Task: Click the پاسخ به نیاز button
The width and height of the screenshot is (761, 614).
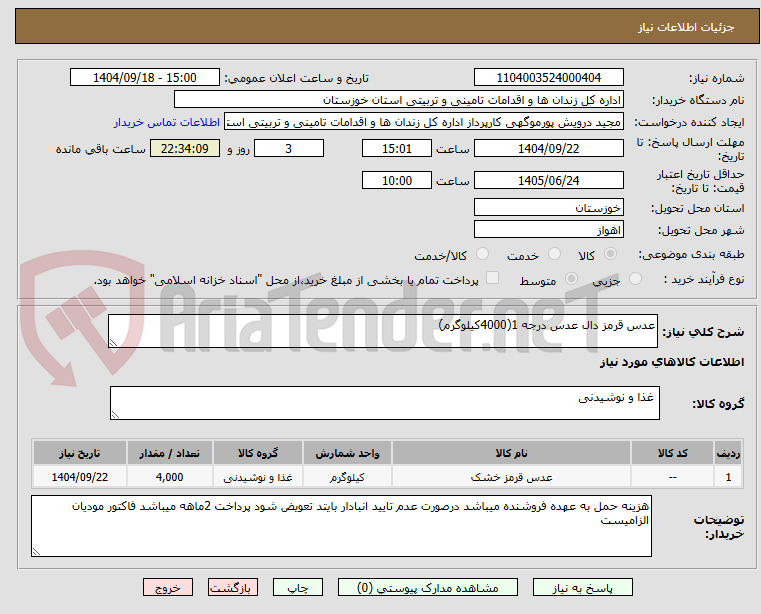Action: [x=582, y=587]
